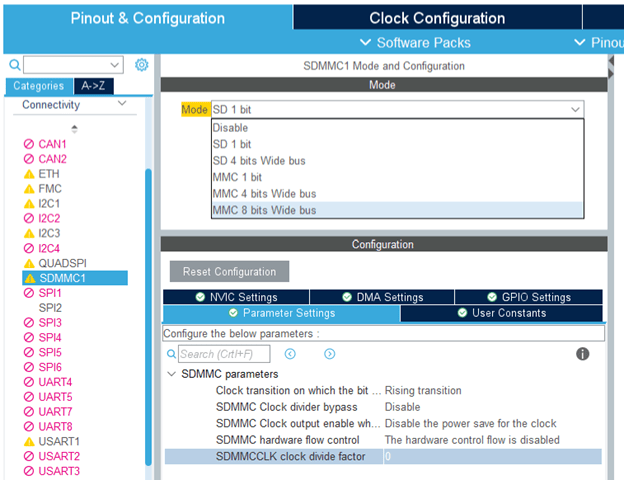Click the magnifier icon in parameter search
The width and height of the screenshot is (624, 480).
click(171, 354)
